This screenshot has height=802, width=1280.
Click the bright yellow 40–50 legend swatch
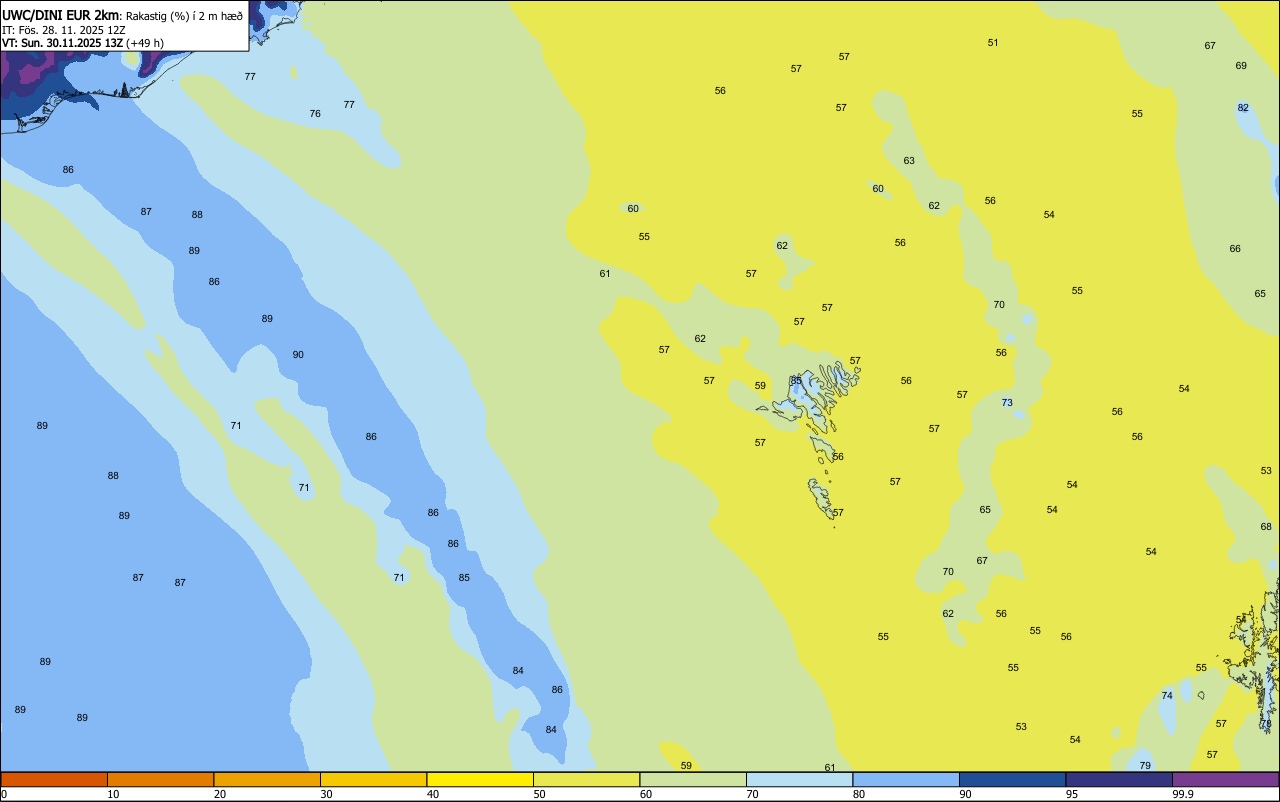[x=480, y=779]
